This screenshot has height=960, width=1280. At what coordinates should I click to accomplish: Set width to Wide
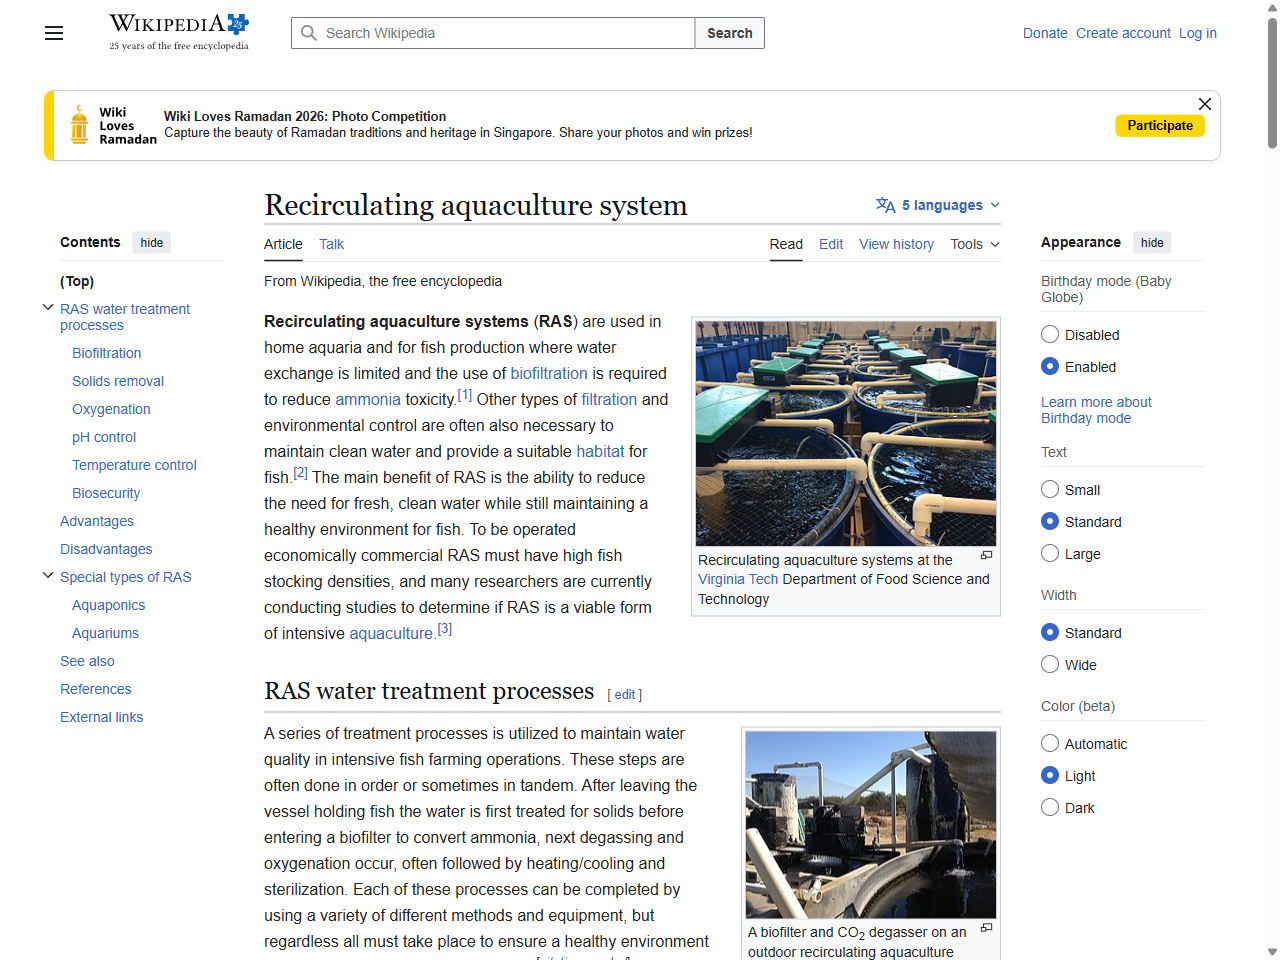1050,664
